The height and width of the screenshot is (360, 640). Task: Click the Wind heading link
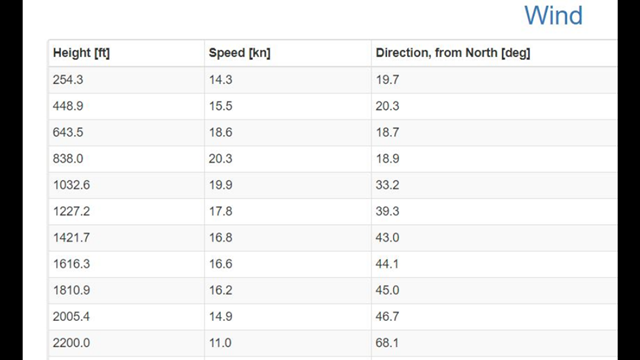click(553, 16)
